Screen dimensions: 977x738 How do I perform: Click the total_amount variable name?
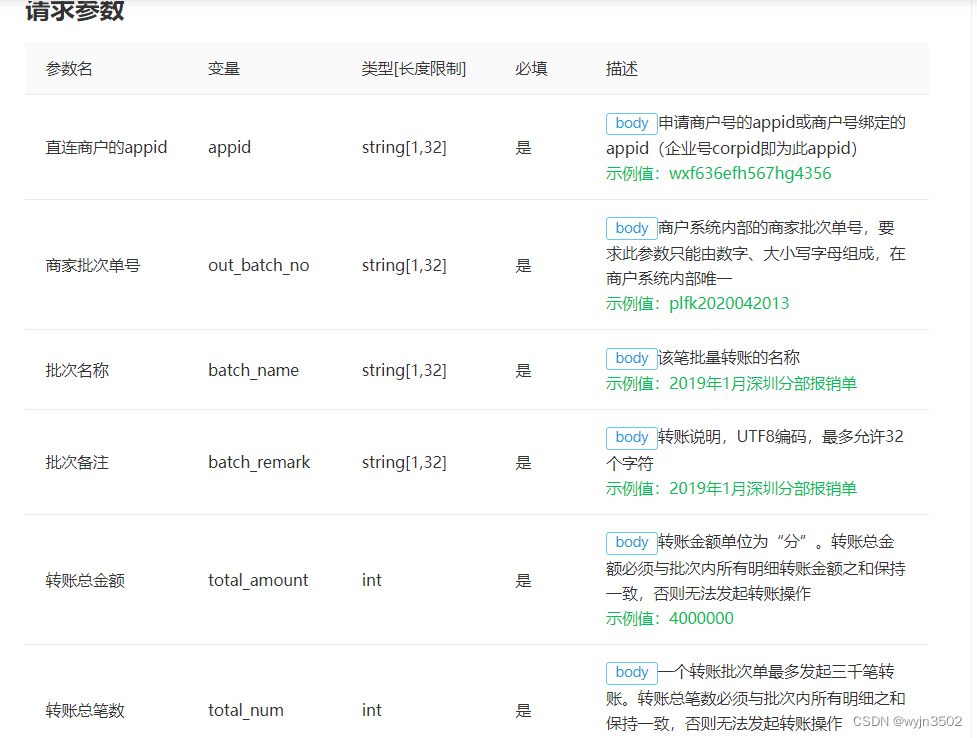tap(258, 580)
